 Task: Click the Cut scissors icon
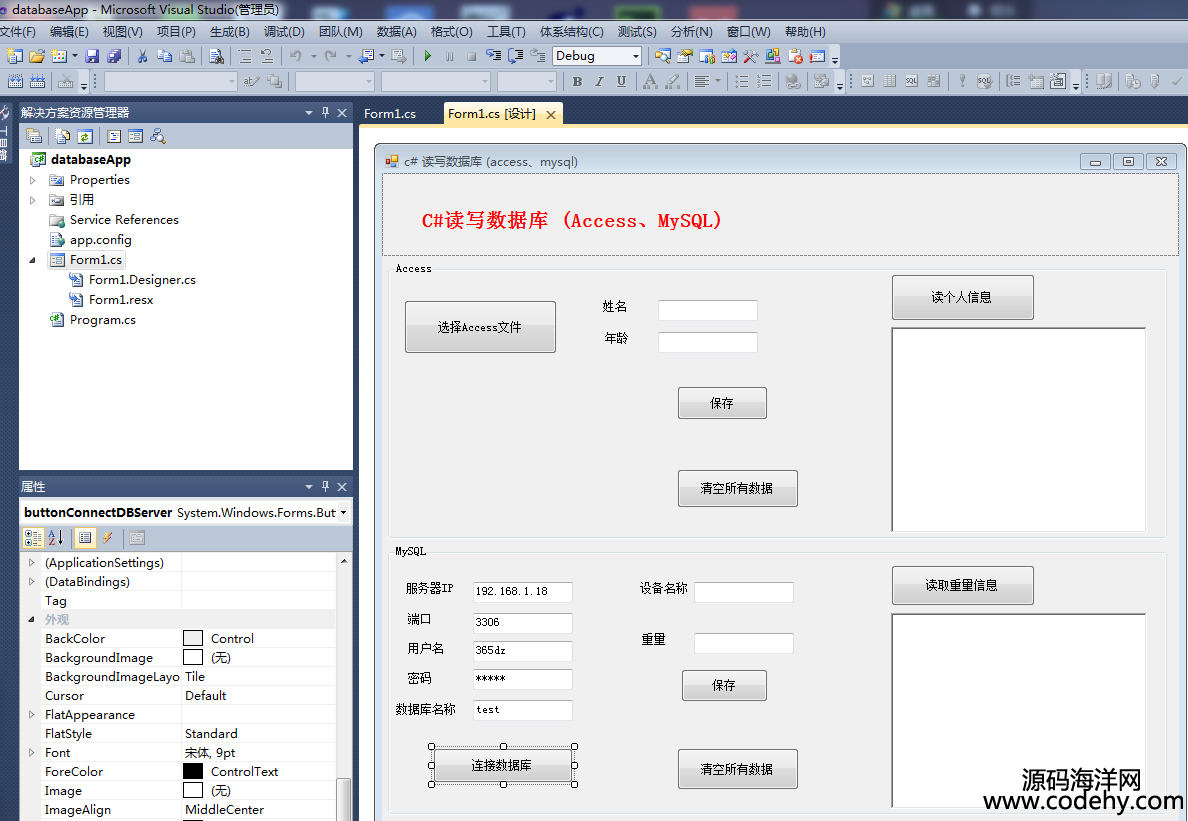(142, 55)
